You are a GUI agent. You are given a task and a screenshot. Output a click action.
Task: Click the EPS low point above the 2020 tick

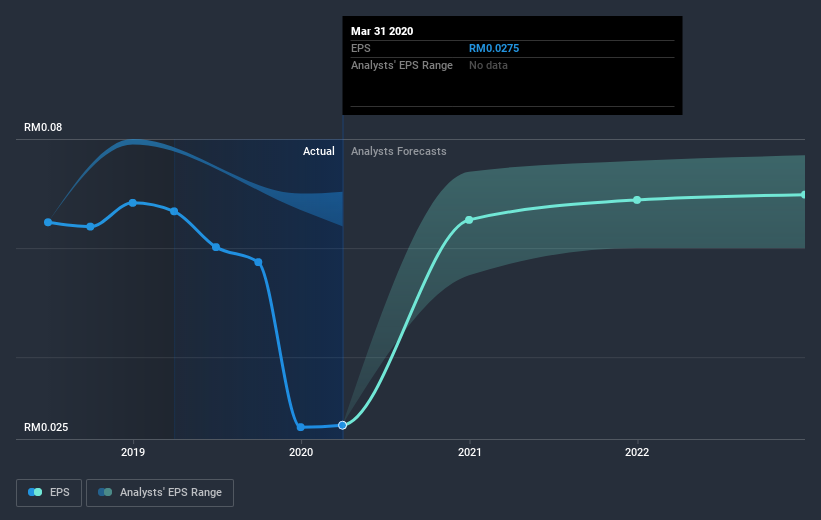pyautogui.click(x=300, y=427)
